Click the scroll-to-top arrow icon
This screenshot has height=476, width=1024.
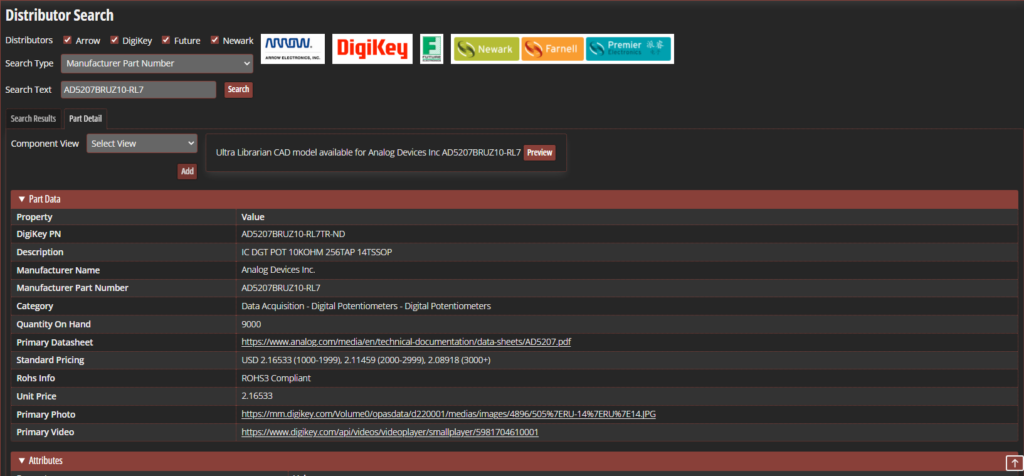pos(1012,462)
